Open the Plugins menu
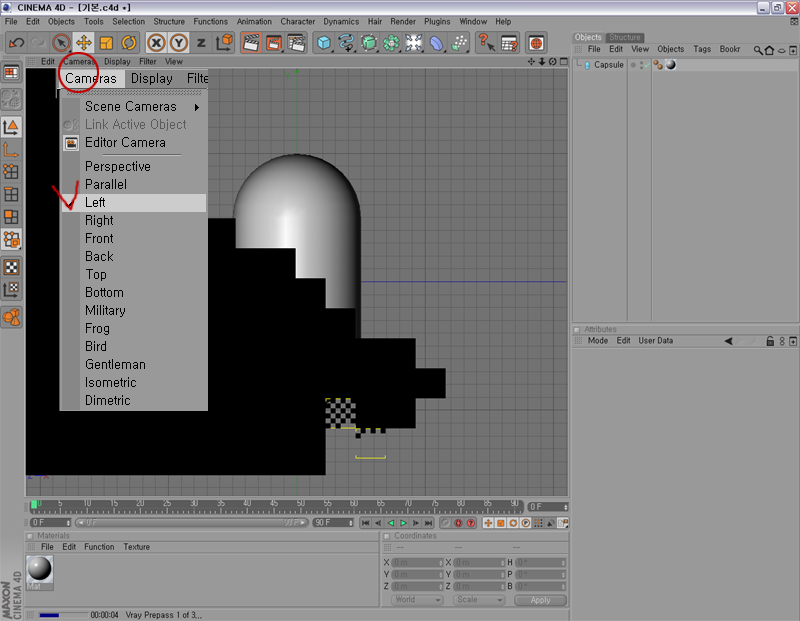Image resolution: width=800 pixels, height=621 pixels. [x=437, y=21]
